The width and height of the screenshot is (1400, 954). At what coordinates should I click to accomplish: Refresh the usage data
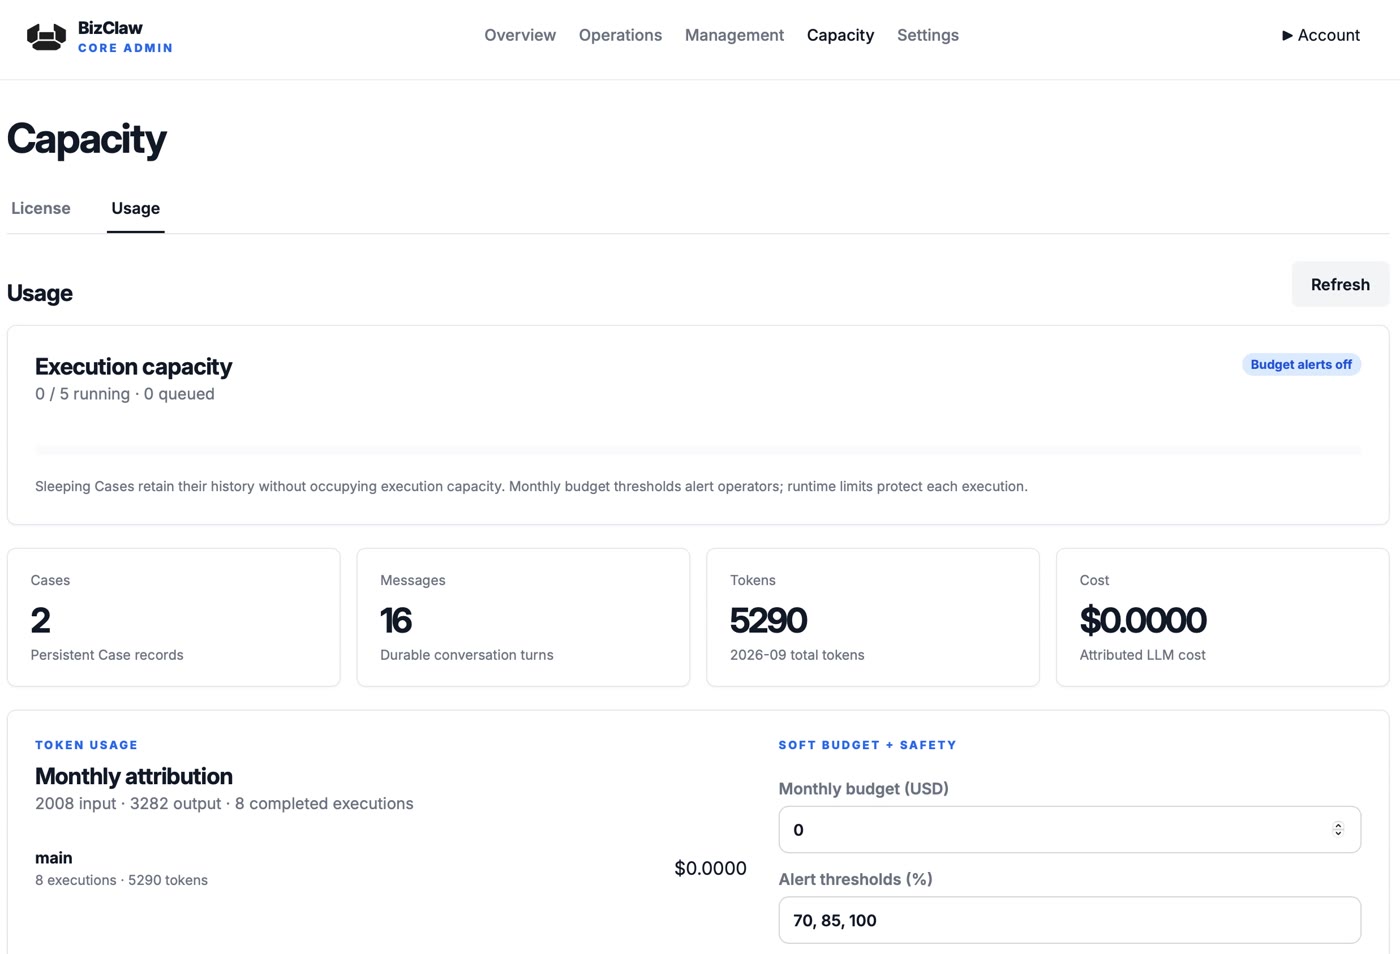tap(1340, 285)
